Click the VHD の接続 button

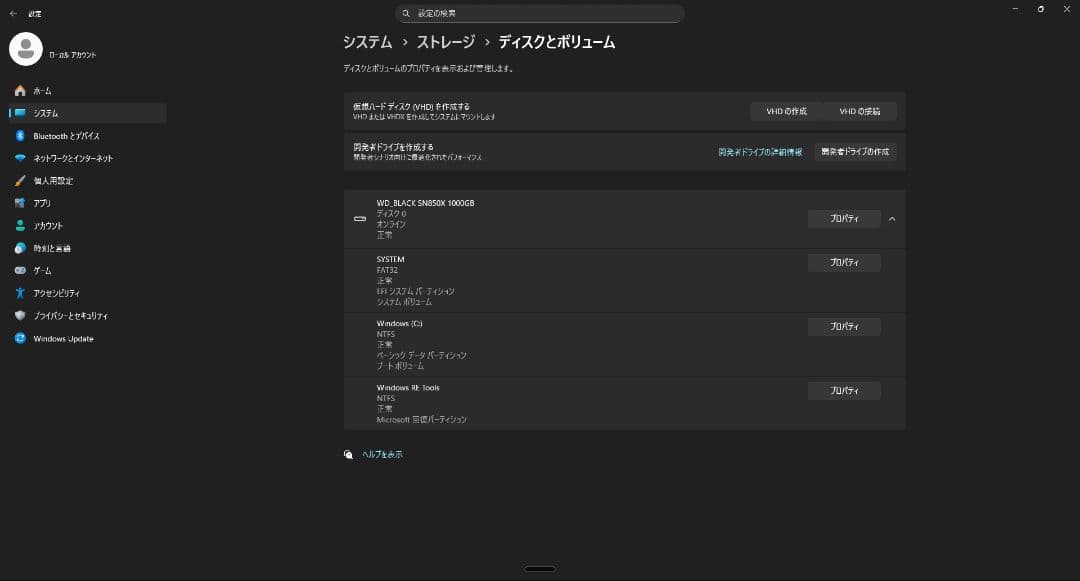(860, 112)
